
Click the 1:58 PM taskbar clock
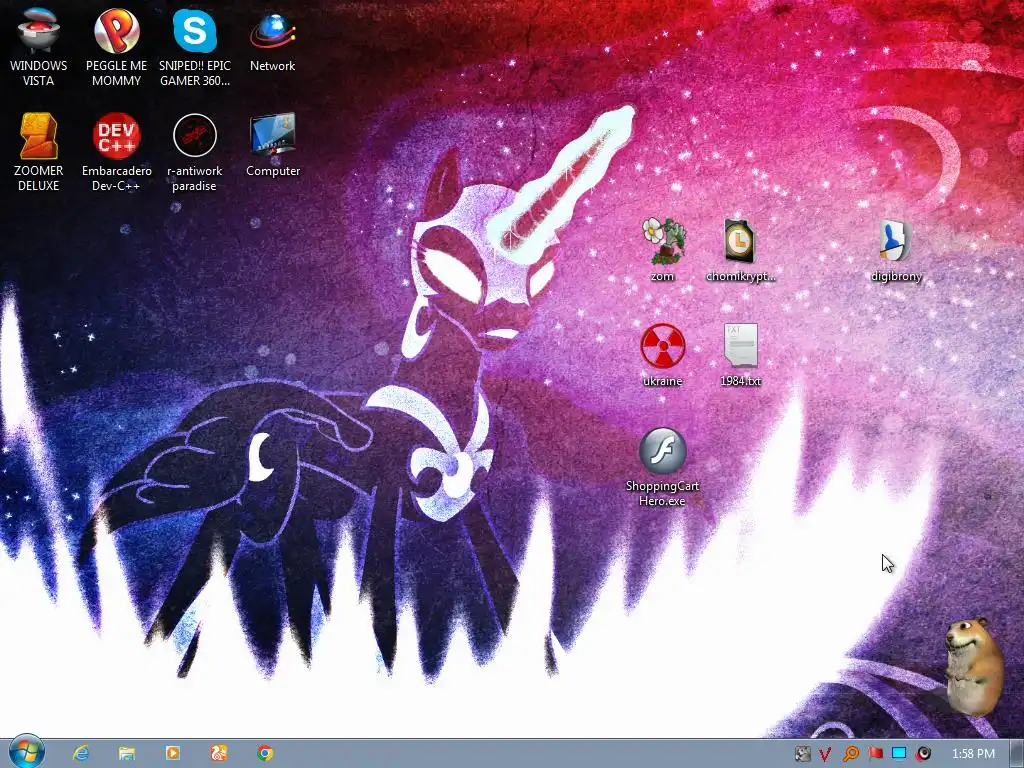coord(973,754)
